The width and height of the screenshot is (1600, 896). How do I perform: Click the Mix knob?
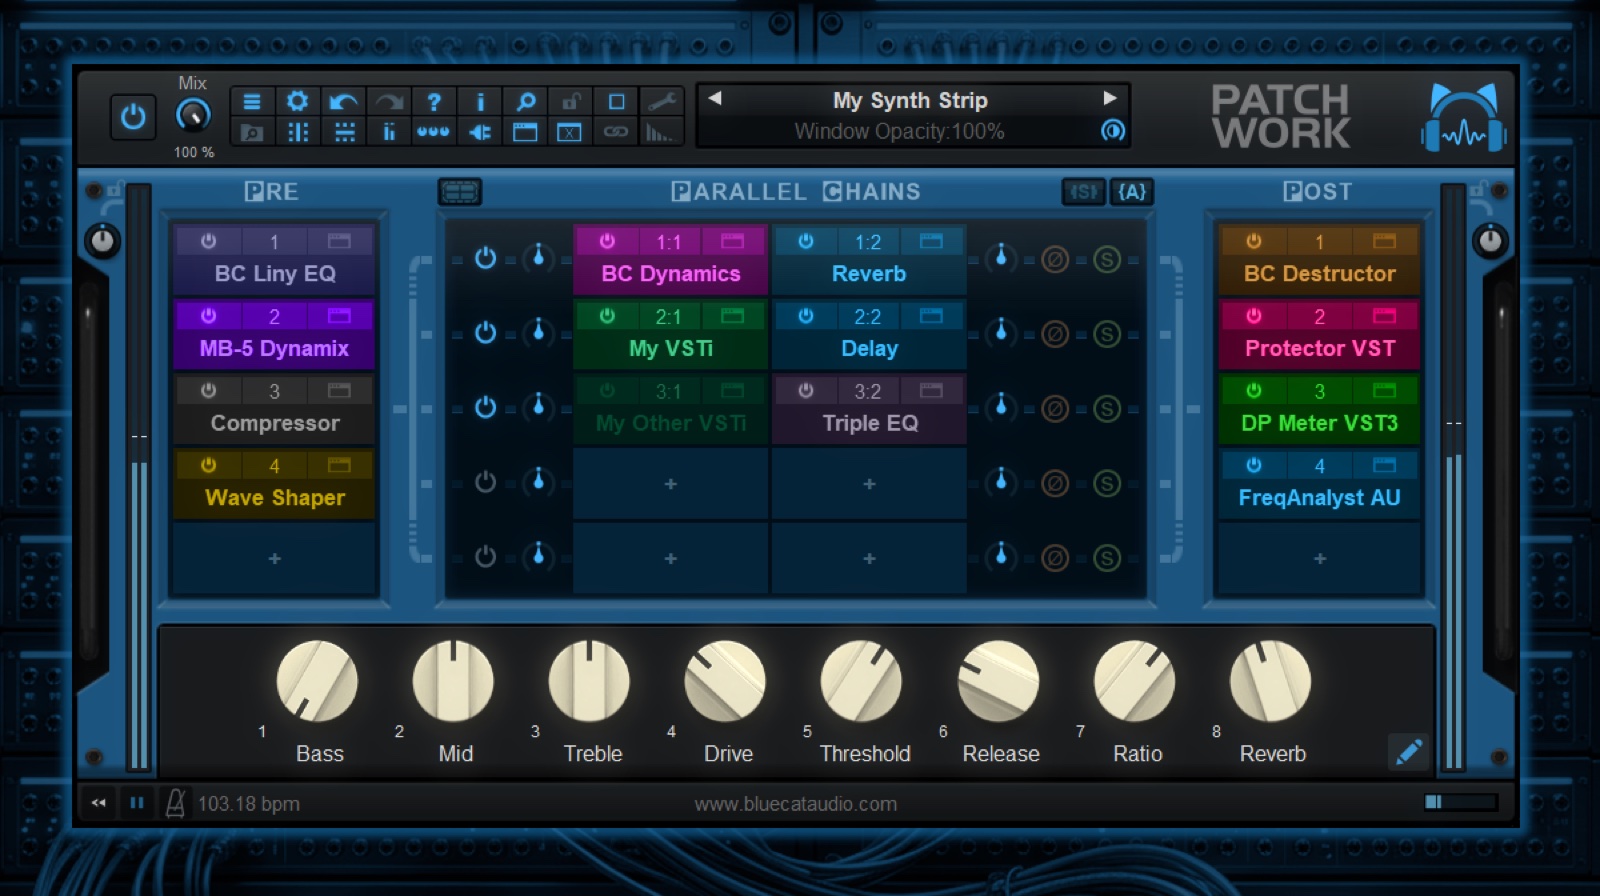pyautogui.click(x=193, y=116)
